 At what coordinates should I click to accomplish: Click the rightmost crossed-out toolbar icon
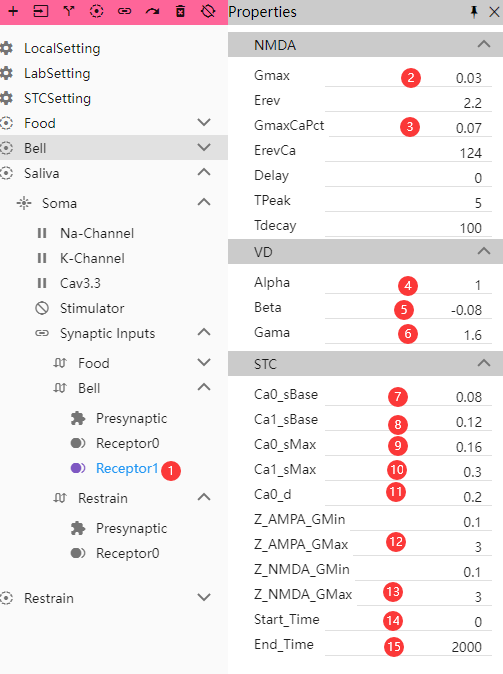[209, 11]
